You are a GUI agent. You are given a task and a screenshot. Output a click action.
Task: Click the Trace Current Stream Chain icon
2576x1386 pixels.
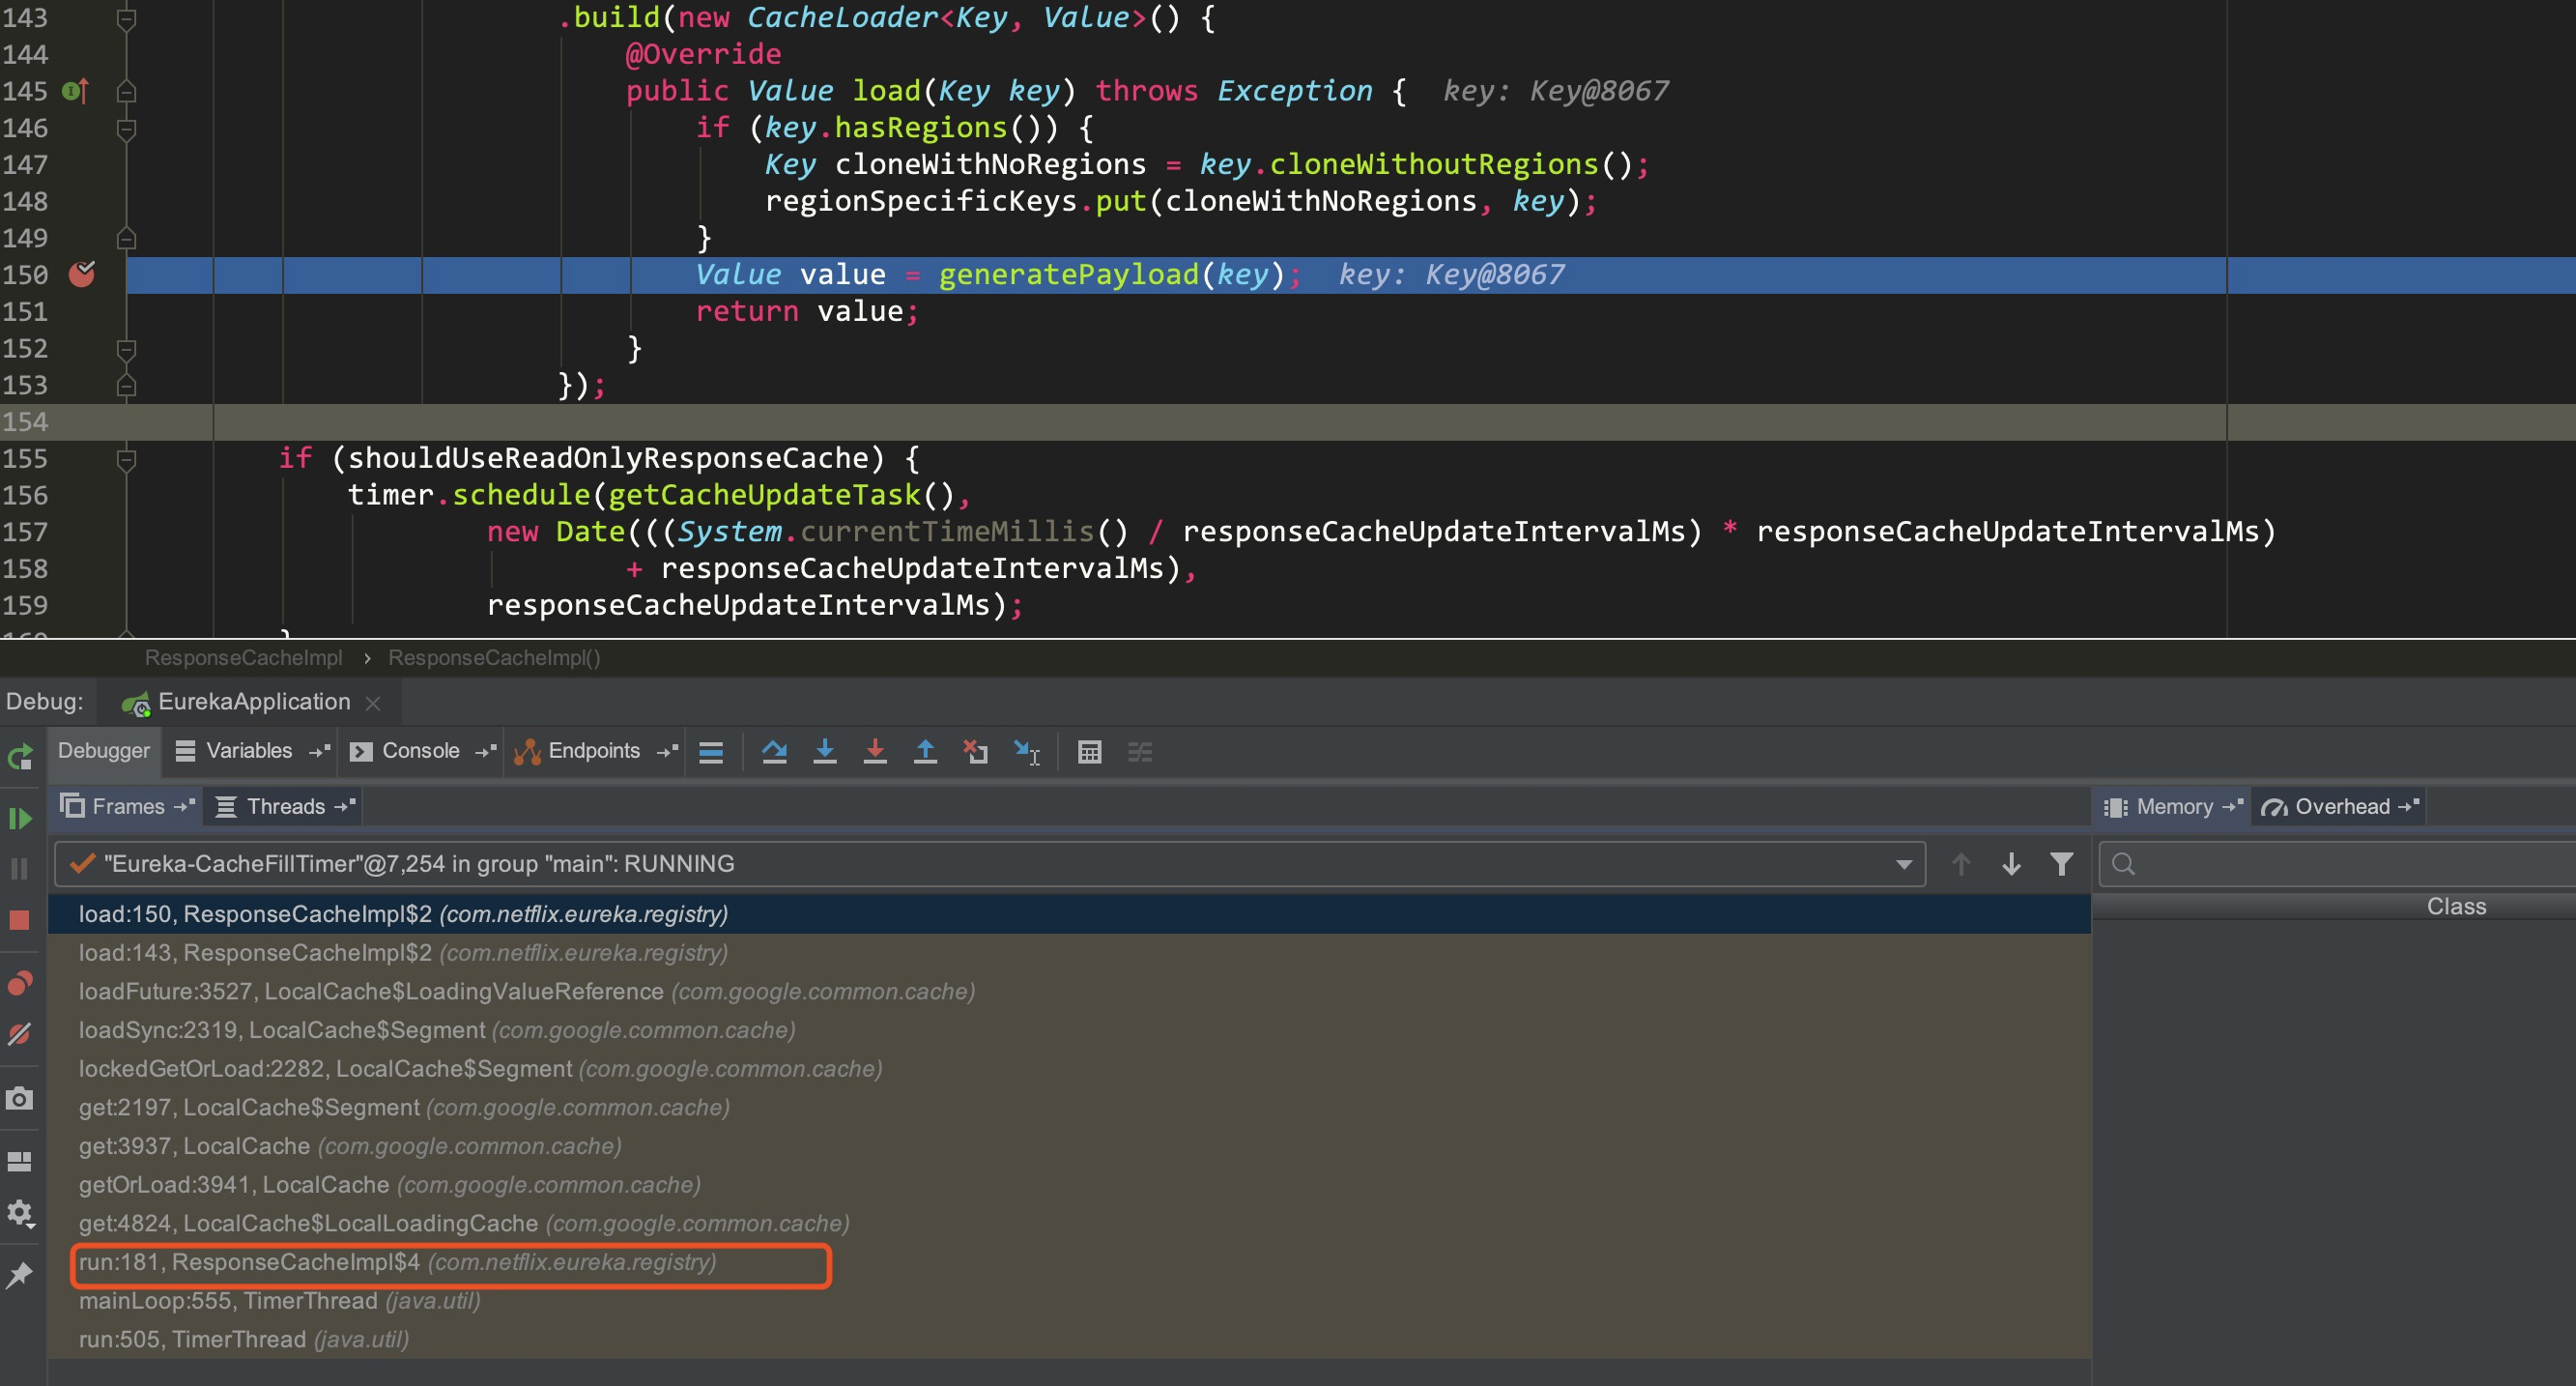point(1140,752)
